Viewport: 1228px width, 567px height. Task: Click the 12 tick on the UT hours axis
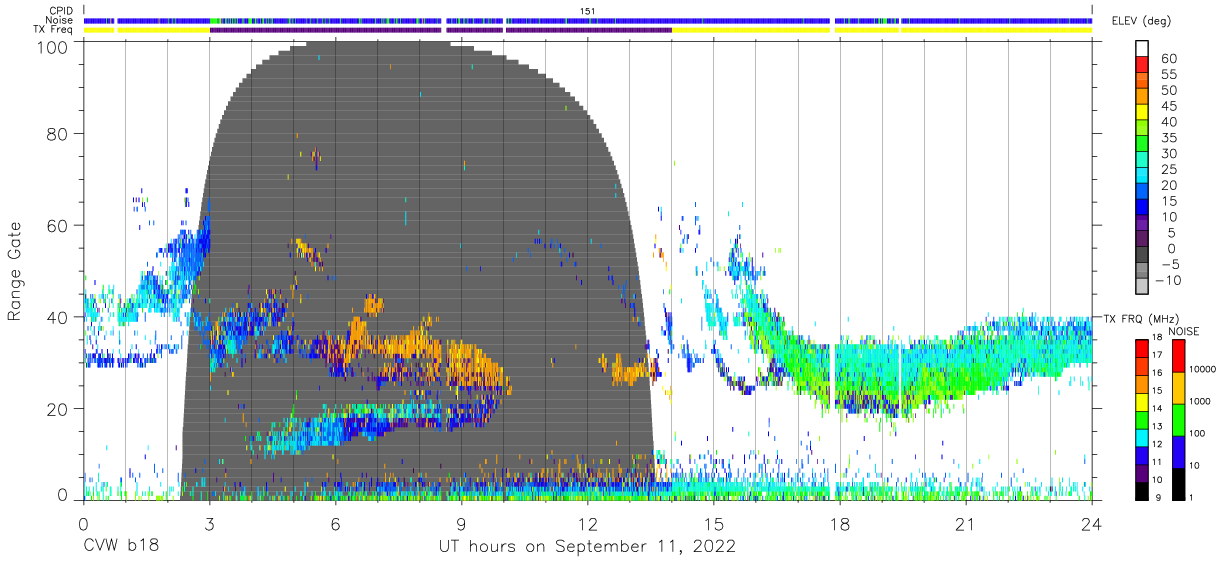click(588, 525)
